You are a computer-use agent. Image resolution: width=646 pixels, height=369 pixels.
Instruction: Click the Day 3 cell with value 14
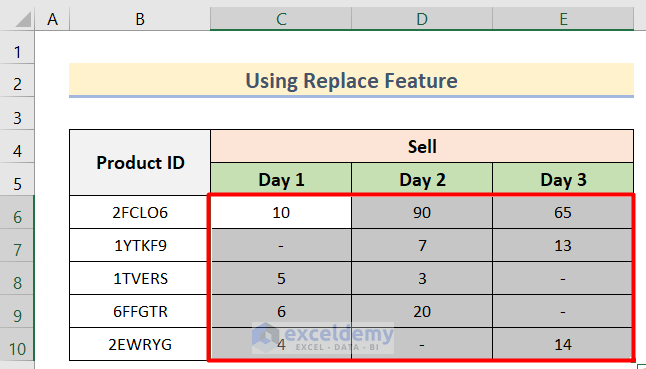pyautogui.click(x=563, y=344)
